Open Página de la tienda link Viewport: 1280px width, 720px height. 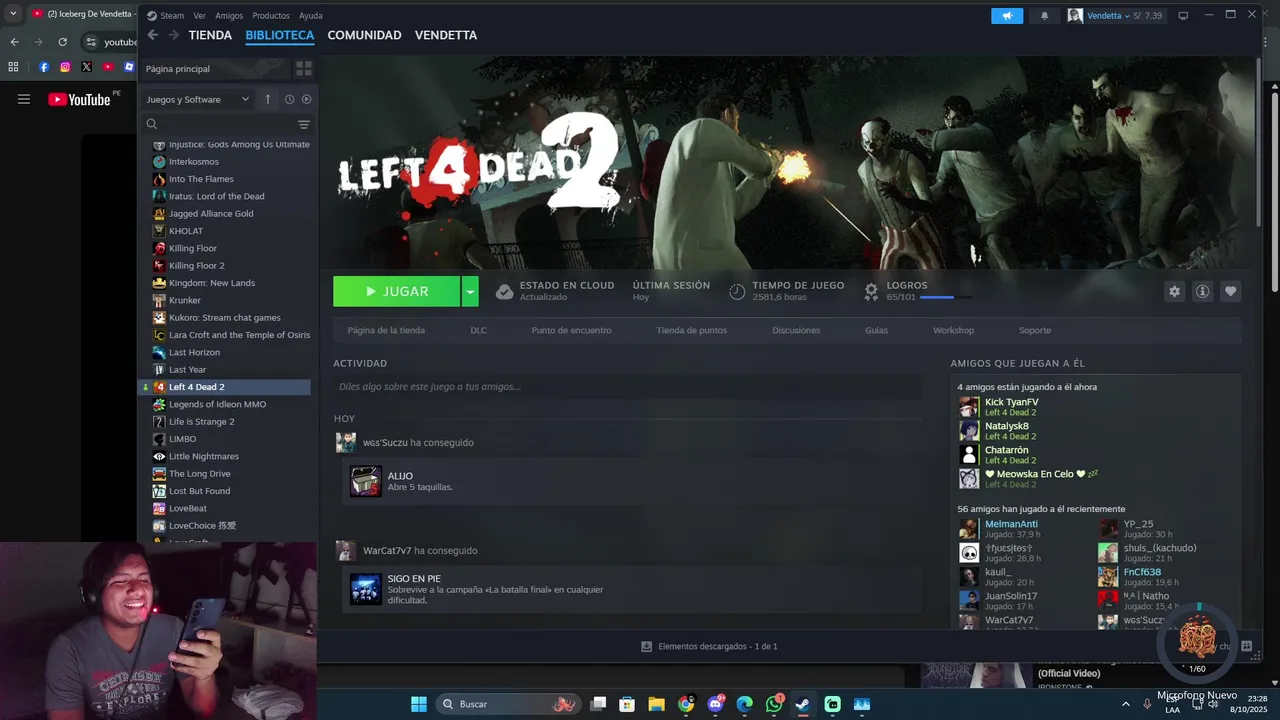point(386,330)
